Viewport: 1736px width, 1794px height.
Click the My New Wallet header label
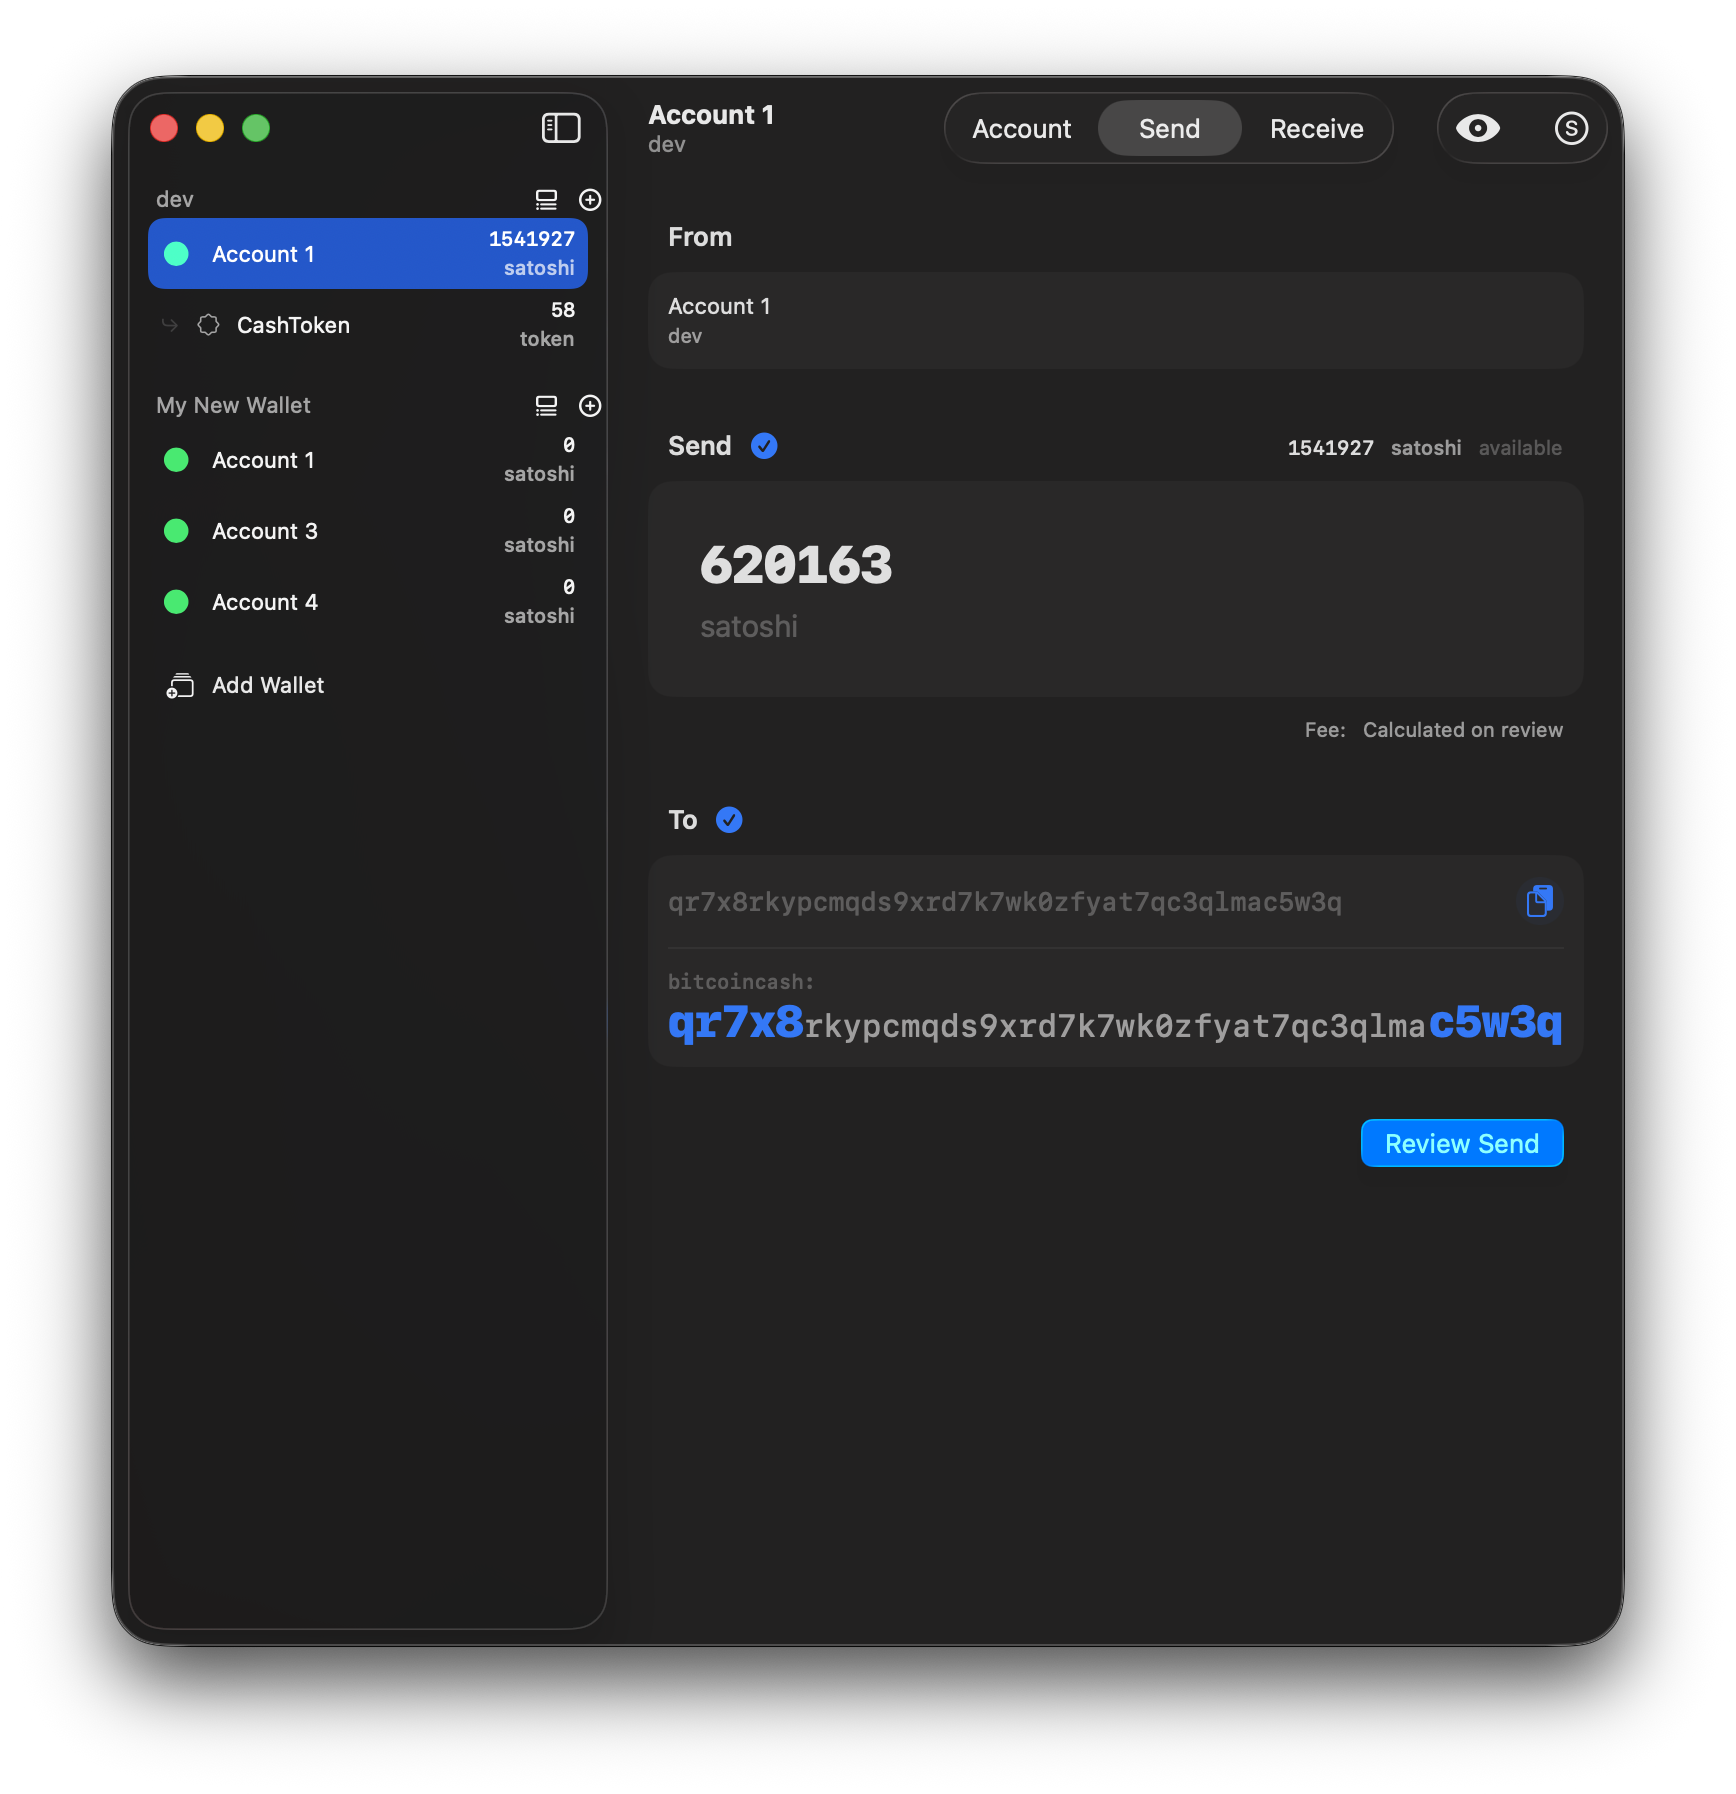coord(233,405)
